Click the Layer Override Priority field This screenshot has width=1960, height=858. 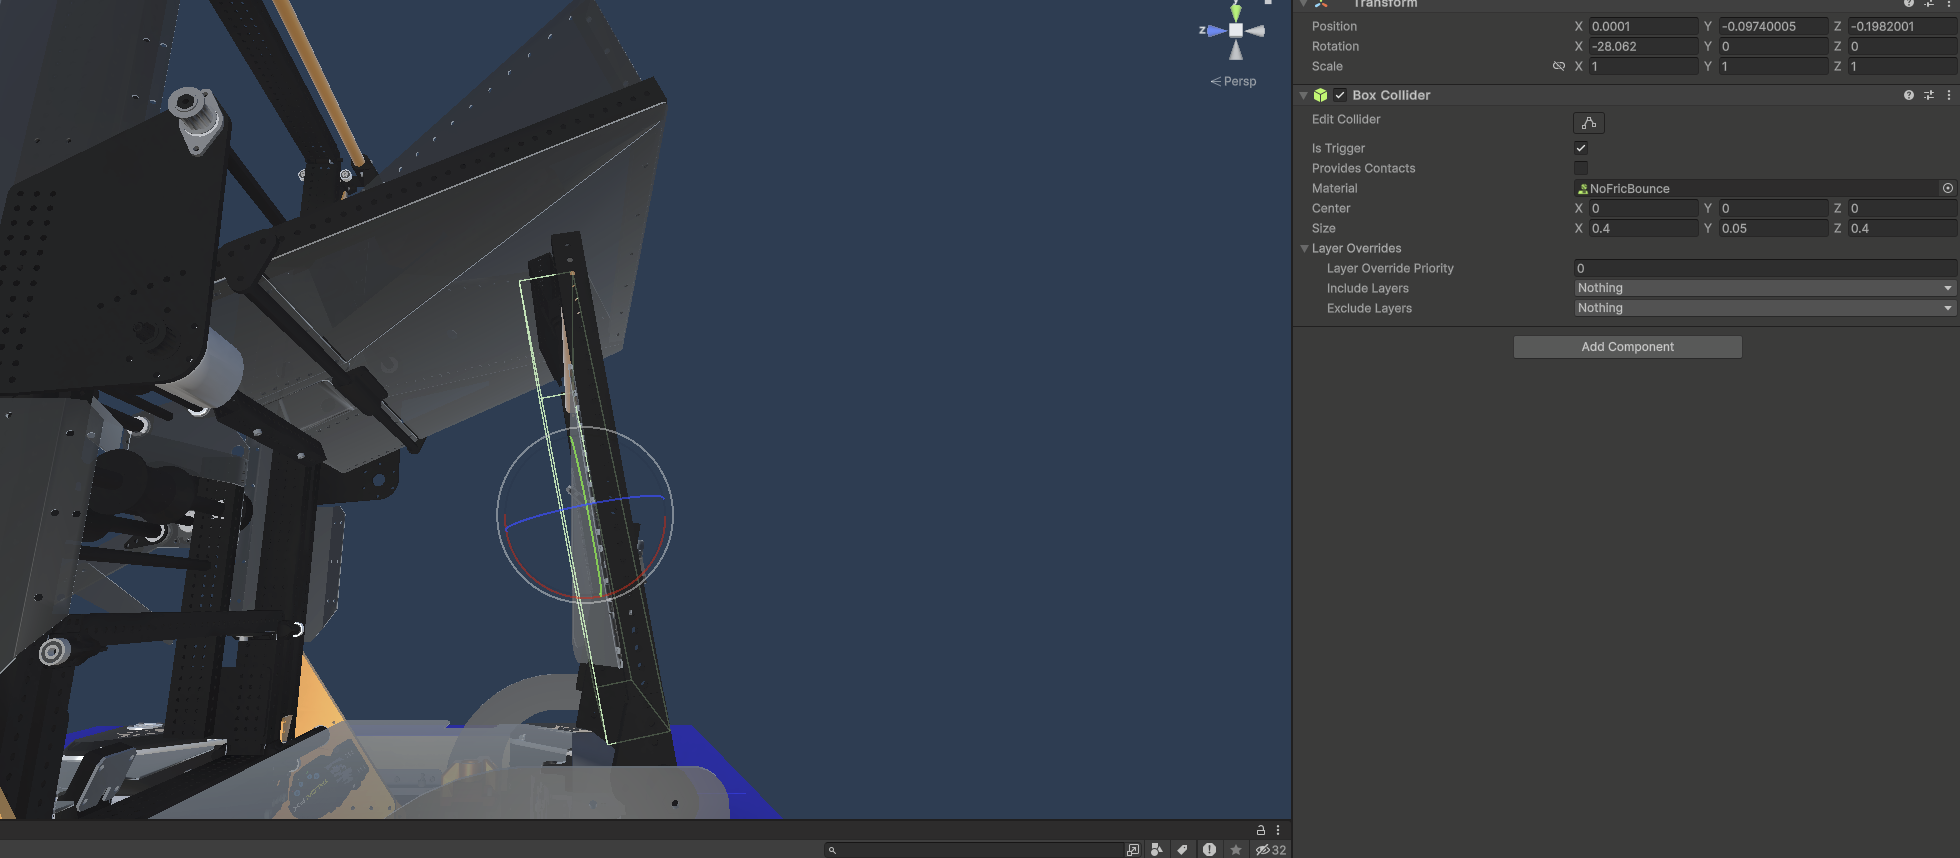pos(1765,268)
